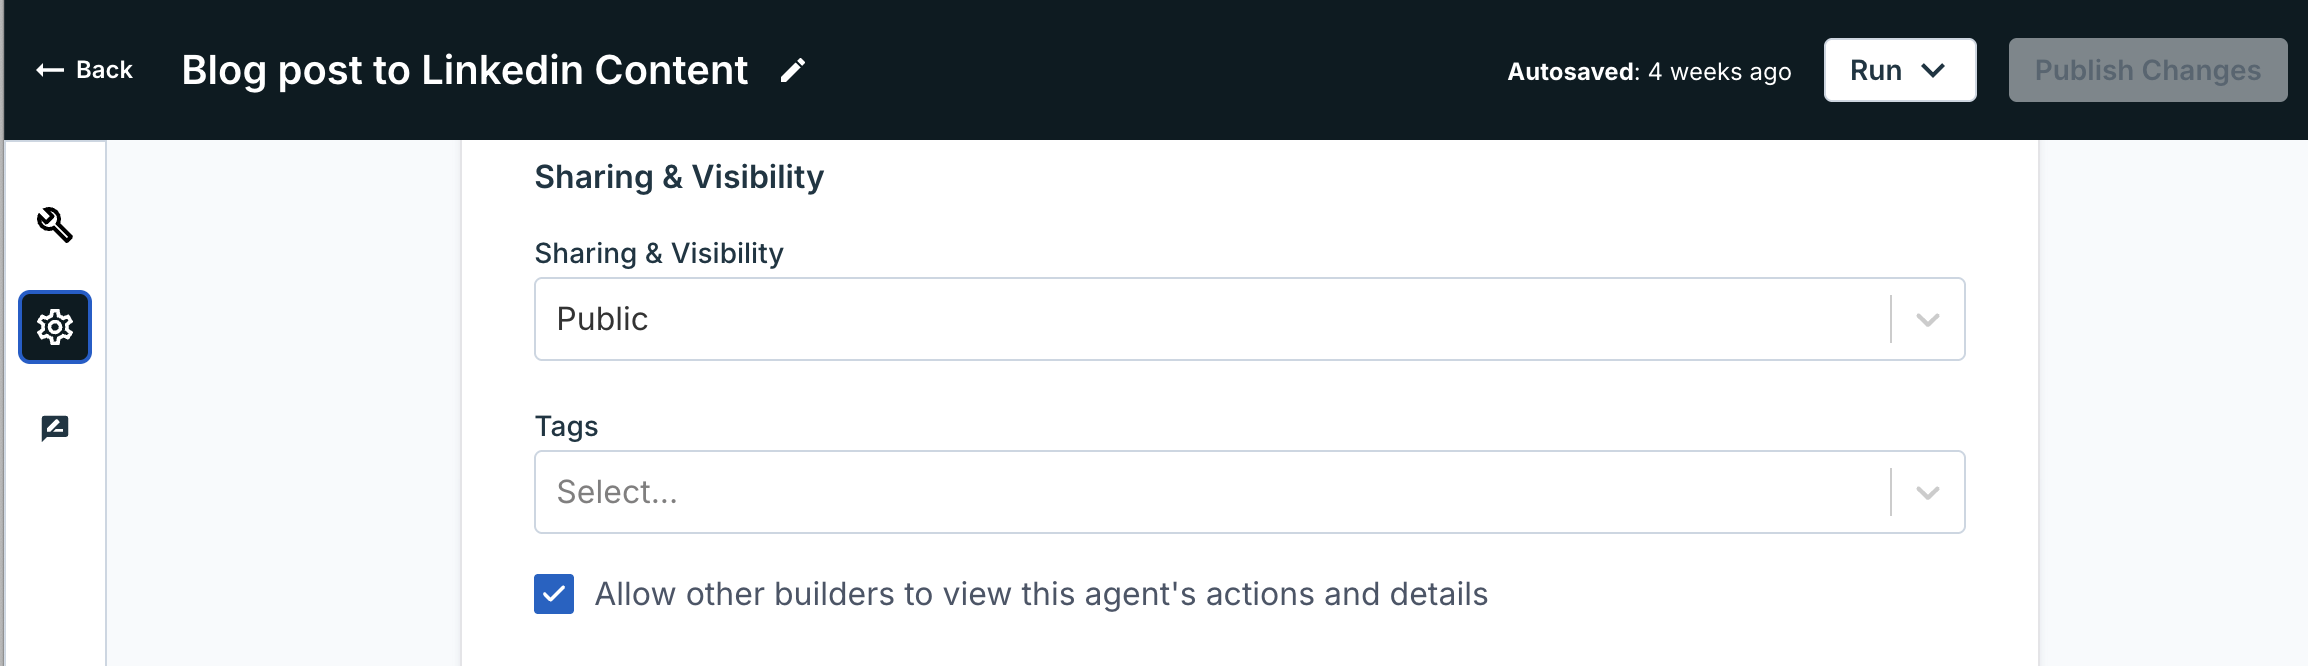Click the agent title Blog post to Linkedin Content
2308x666 pixels.
click(463, 70)
